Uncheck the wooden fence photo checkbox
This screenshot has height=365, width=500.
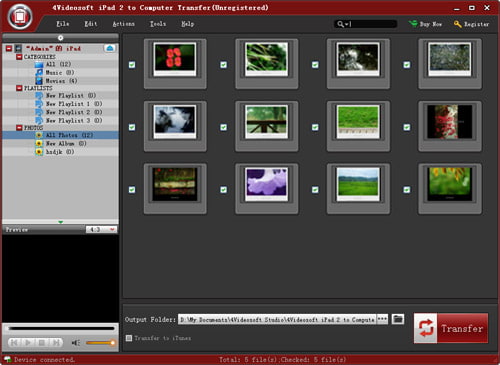click(x=224, y=127)
